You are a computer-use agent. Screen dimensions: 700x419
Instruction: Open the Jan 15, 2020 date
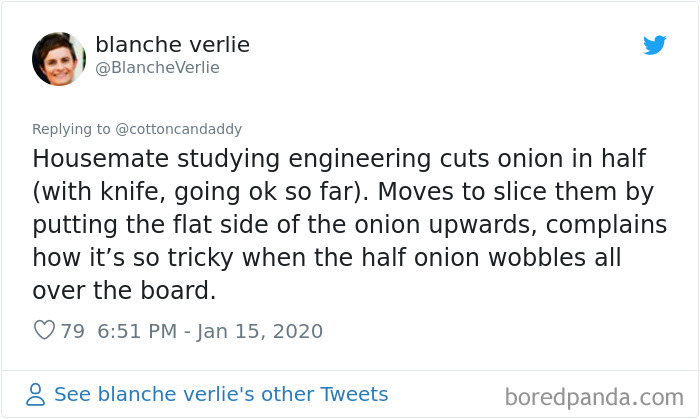tap(262, 331)
